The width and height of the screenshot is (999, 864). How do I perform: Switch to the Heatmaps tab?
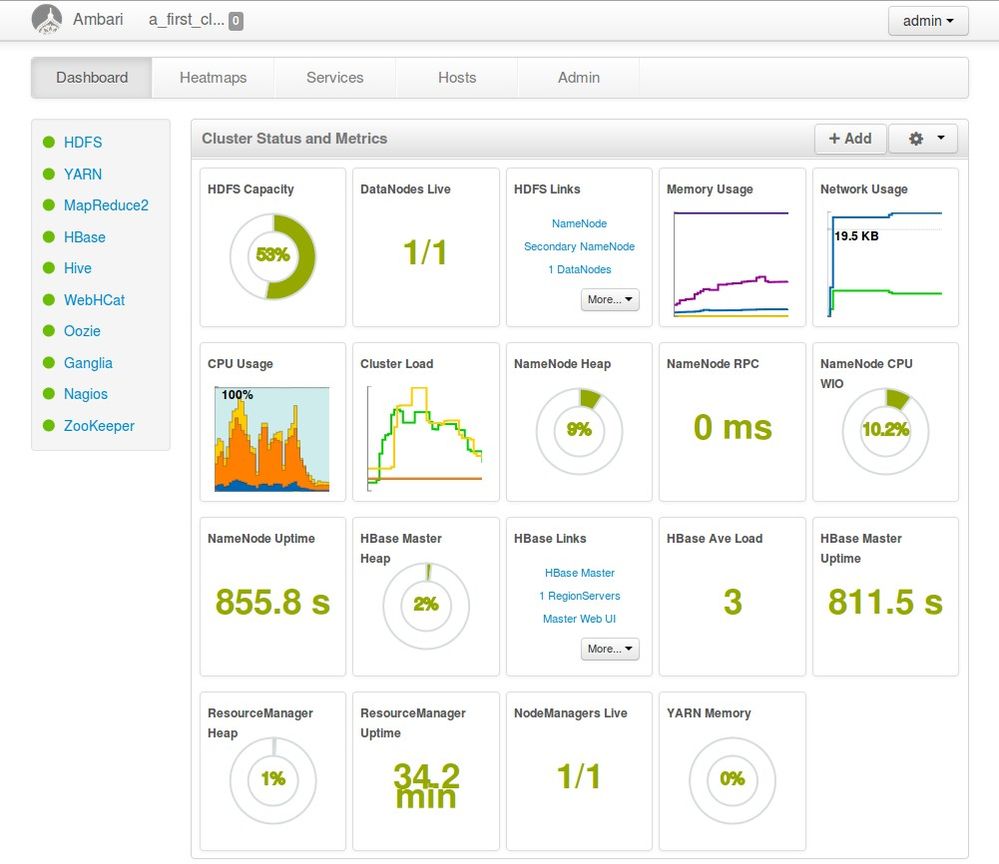pos(213,77)
